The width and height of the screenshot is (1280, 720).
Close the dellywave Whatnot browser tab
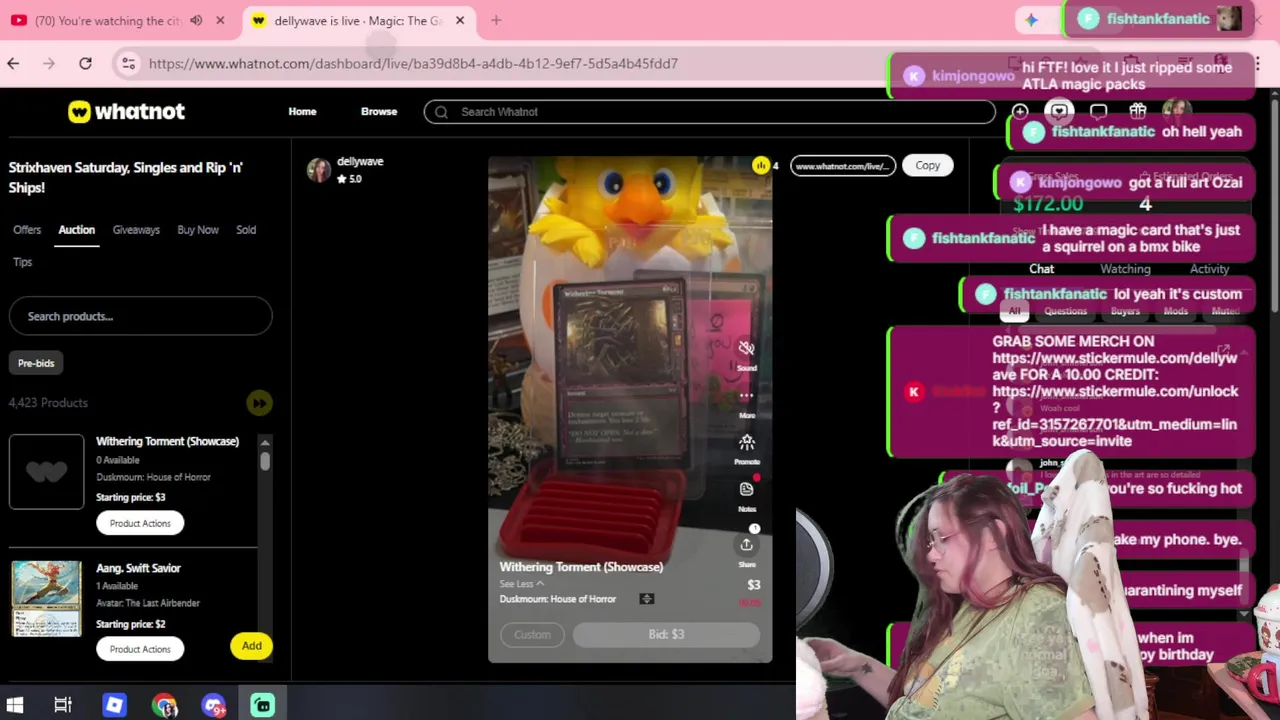pos(460,20)
